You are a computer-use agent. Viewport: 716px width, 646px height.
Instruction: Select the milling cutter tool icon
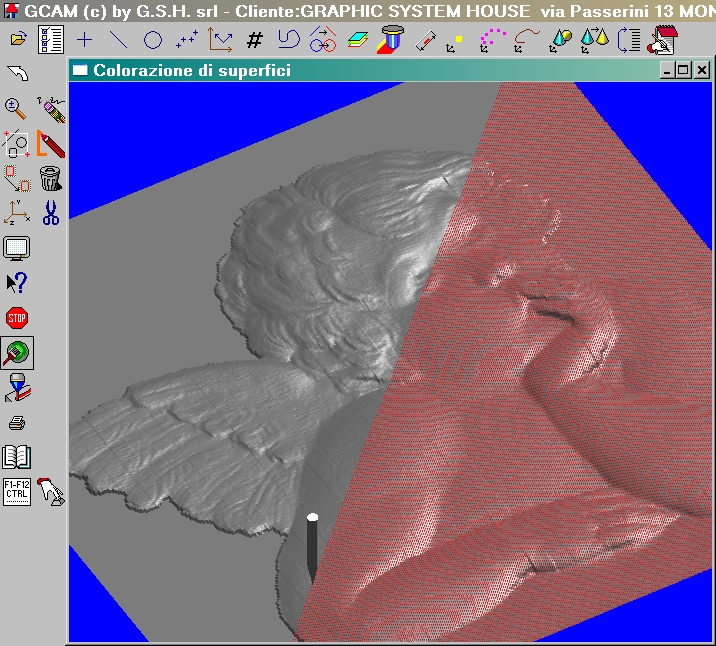click(390, 40)
